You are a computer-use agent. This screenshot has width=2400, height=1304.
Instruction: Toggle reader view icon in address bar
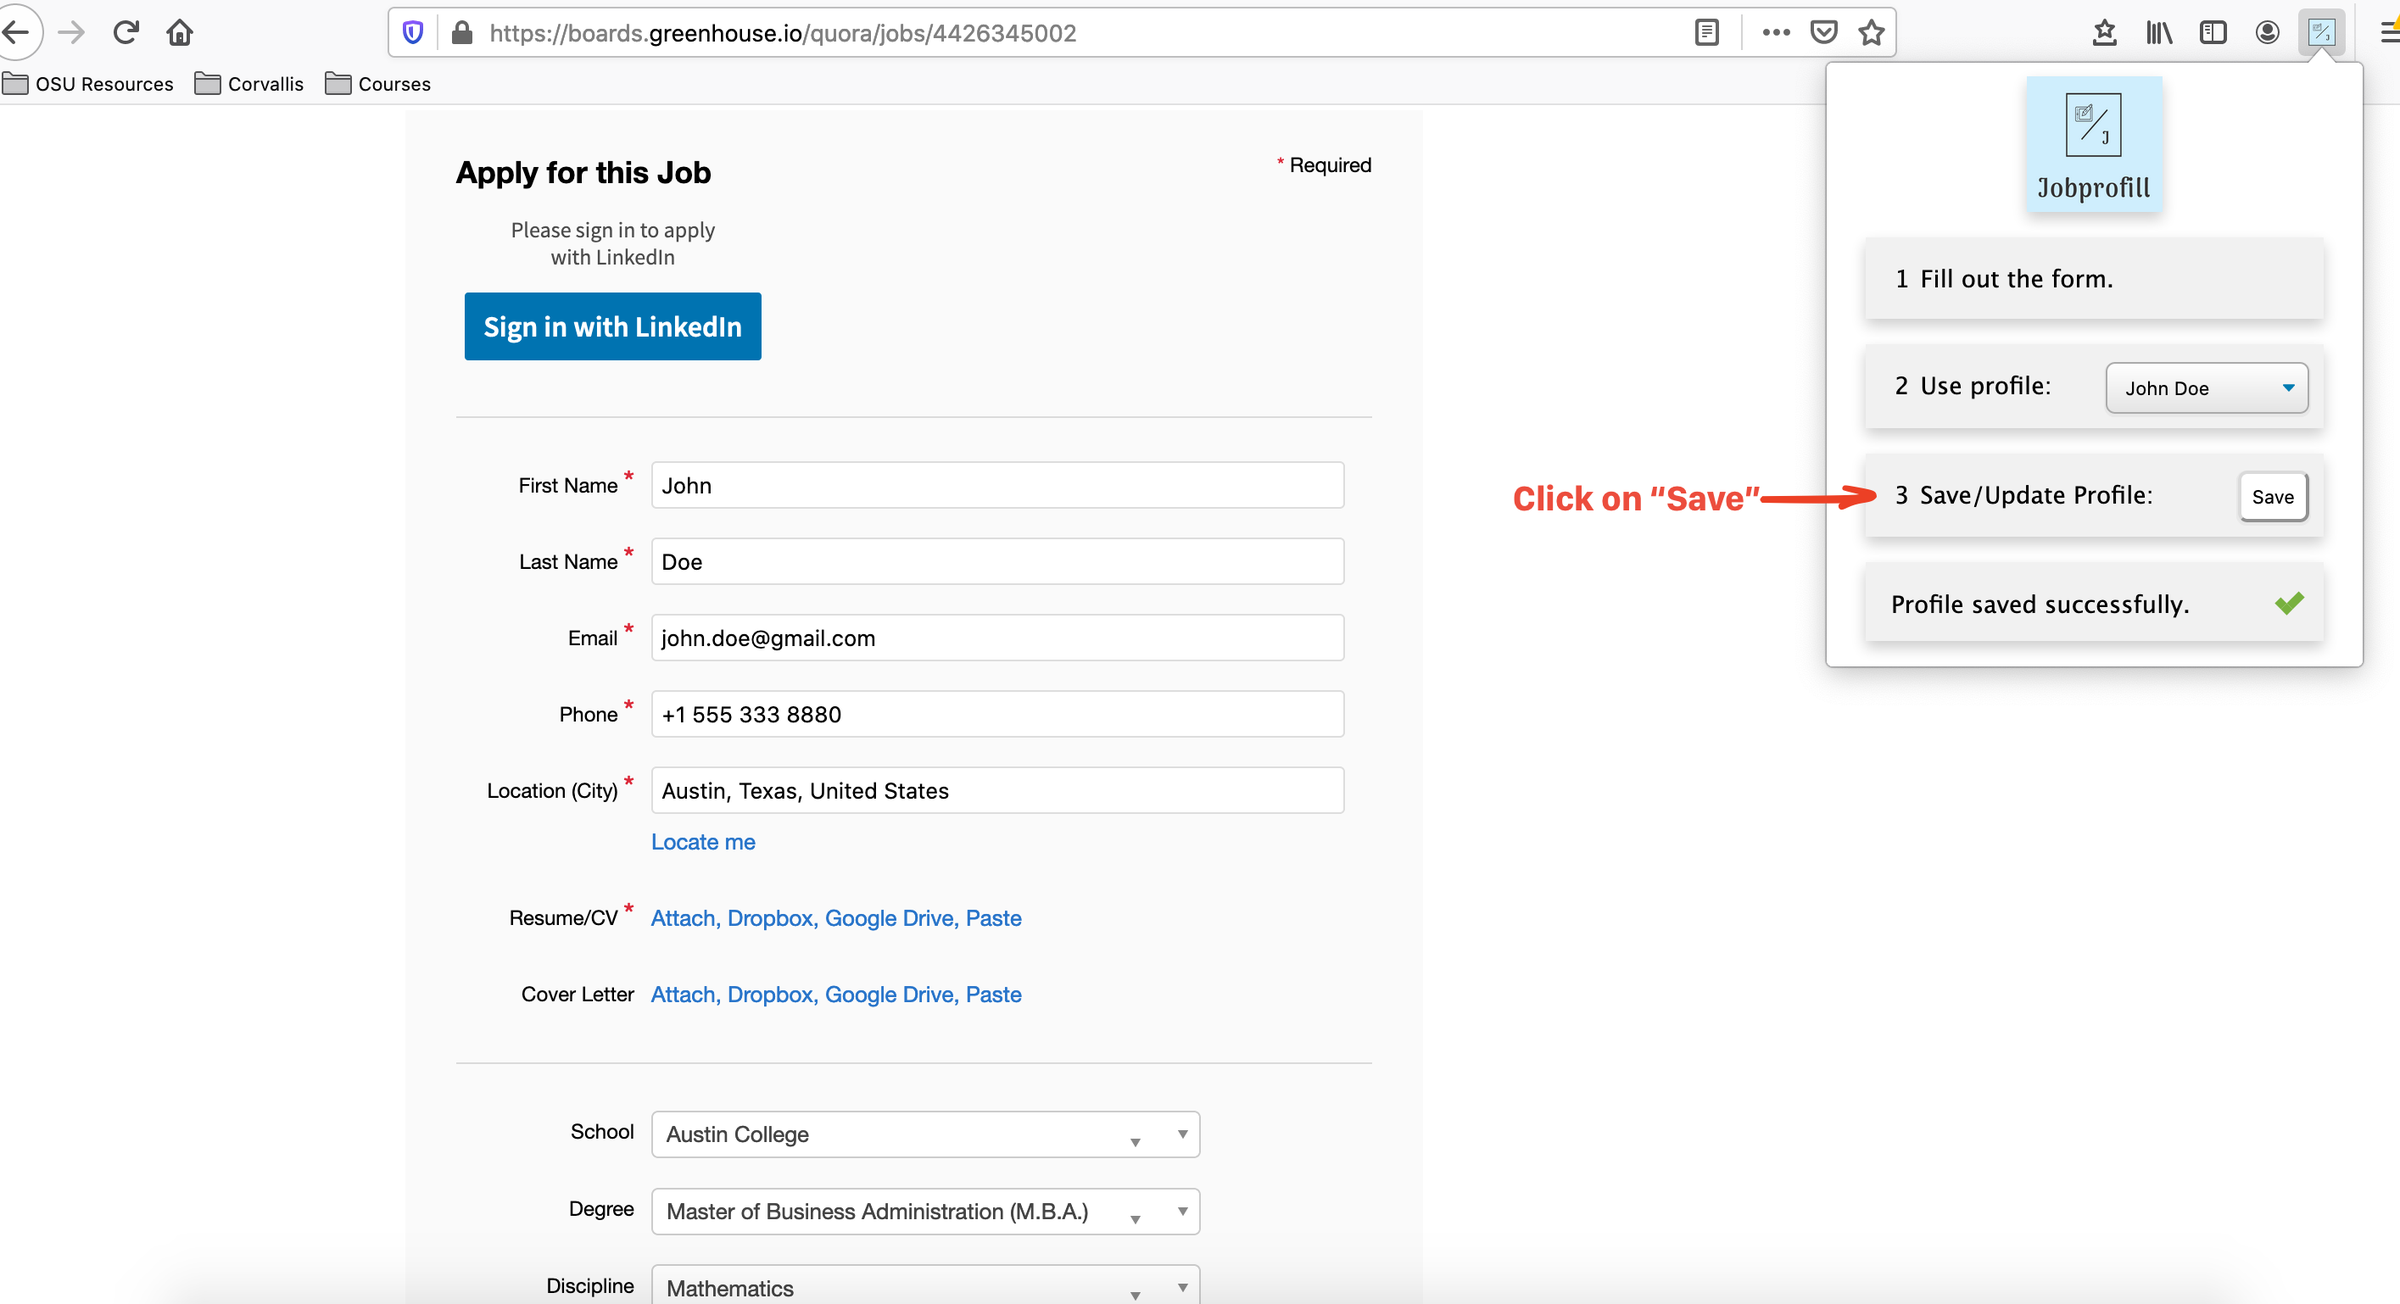pos(1707,33)
